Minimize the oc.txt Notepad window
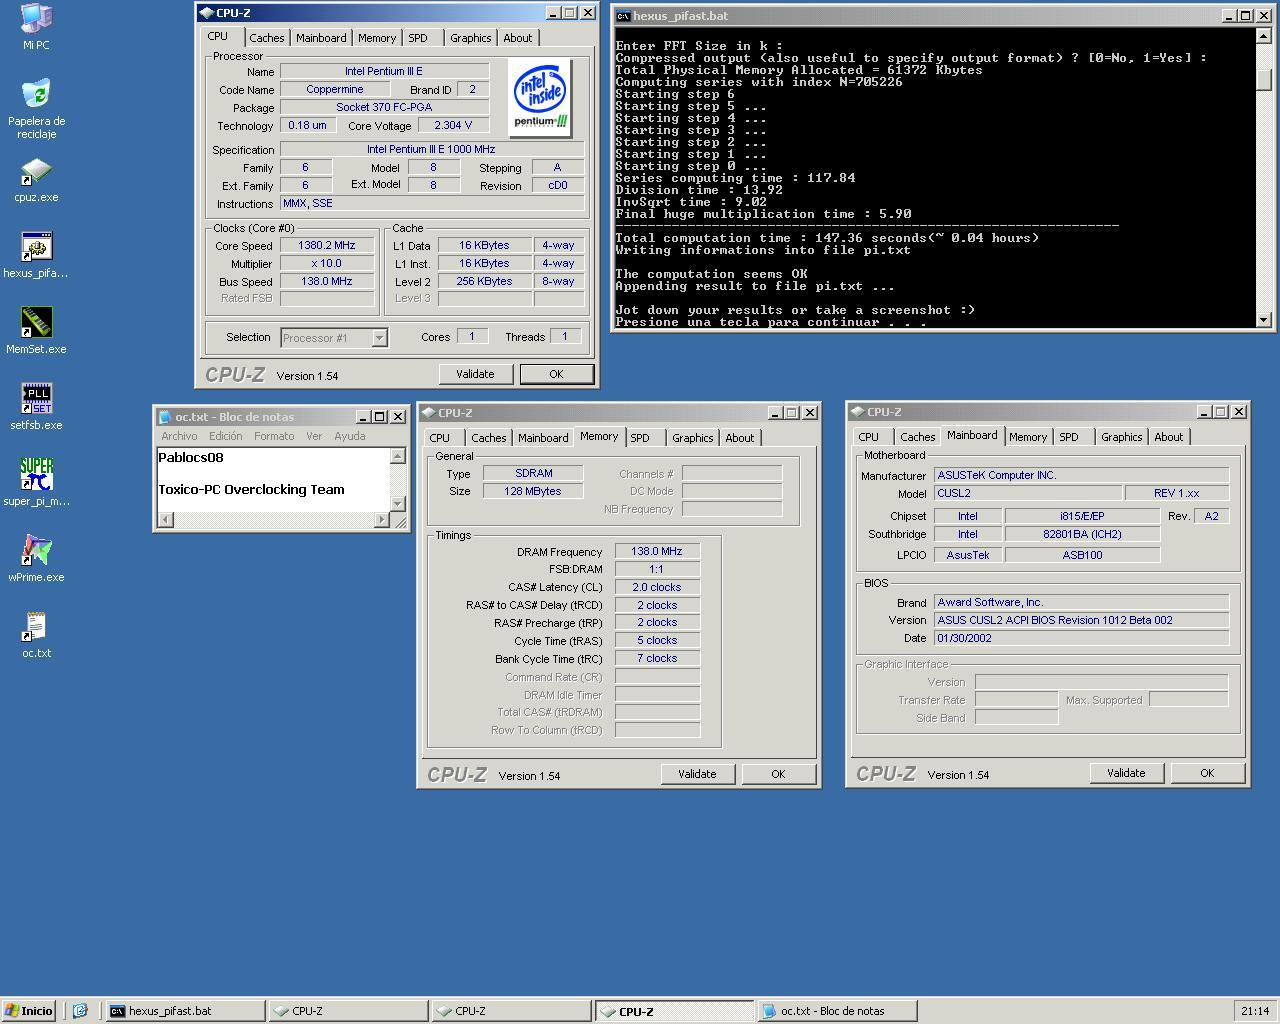The image size is (1280, 1024). [363, 417]
